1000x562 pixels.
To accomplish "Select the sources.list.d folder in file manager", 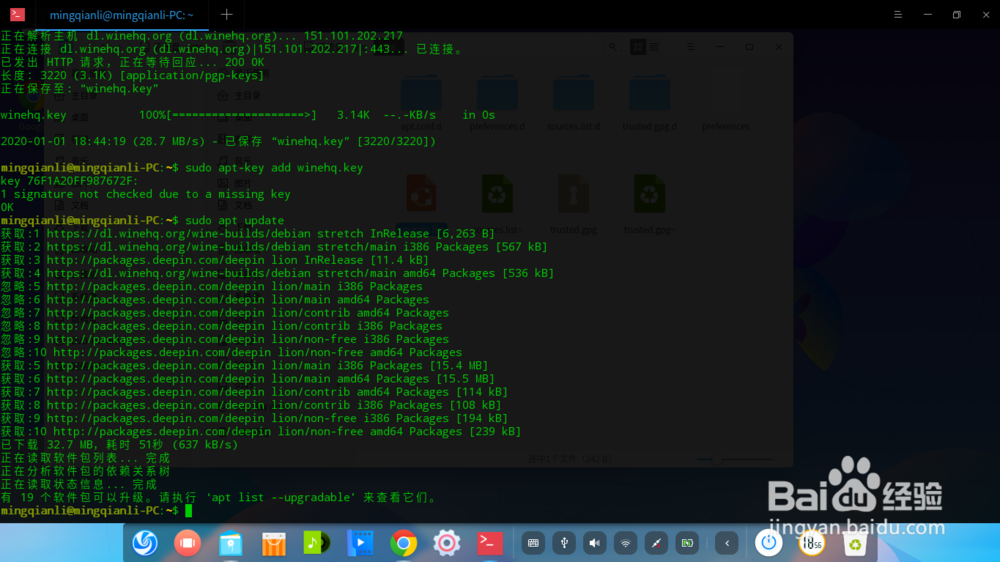I will (x=573, y=102).
